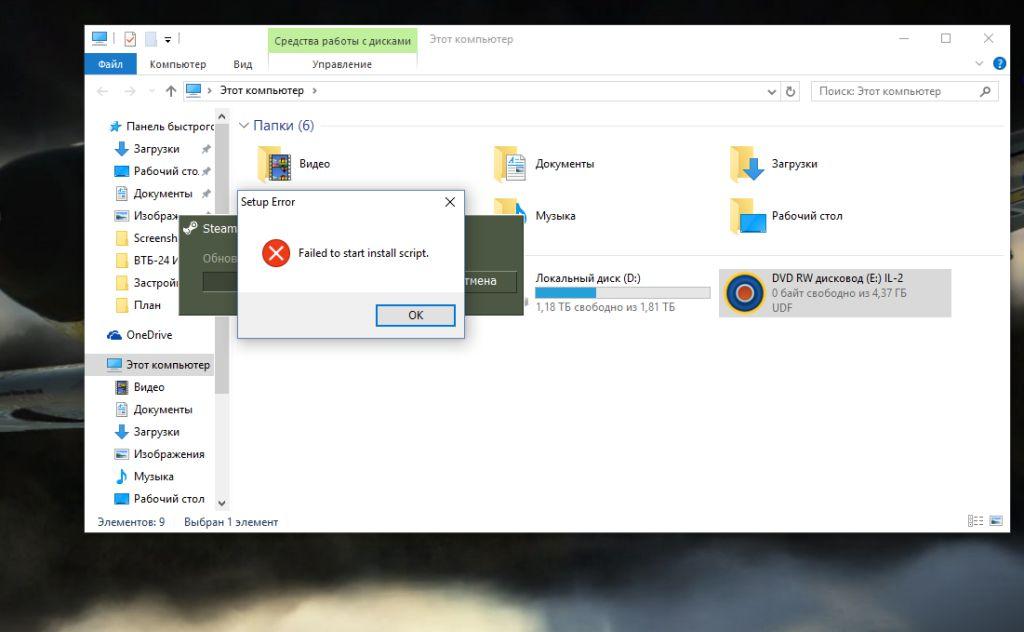Click OK in Setup Error dialog
1024x632 pixels.
pos(415,315)
